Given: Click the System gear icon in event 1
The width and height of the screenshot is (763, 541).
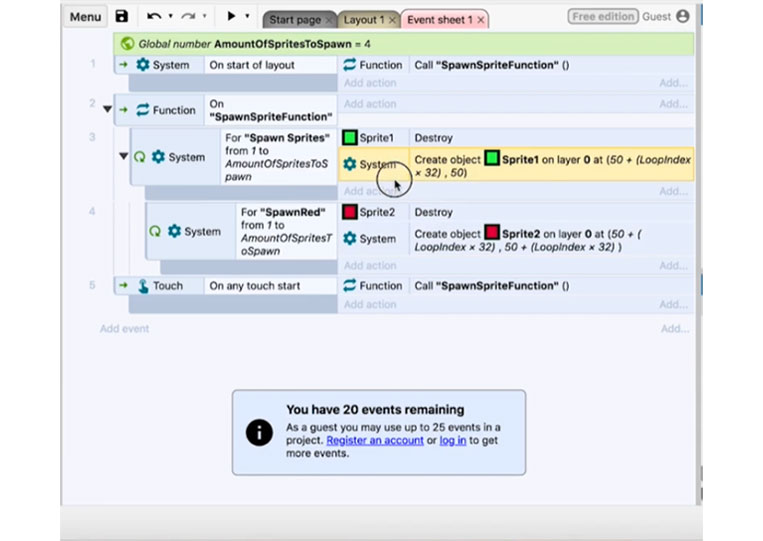Looking at the screenshot, I should pyautogui.click(x=143, y=65).
